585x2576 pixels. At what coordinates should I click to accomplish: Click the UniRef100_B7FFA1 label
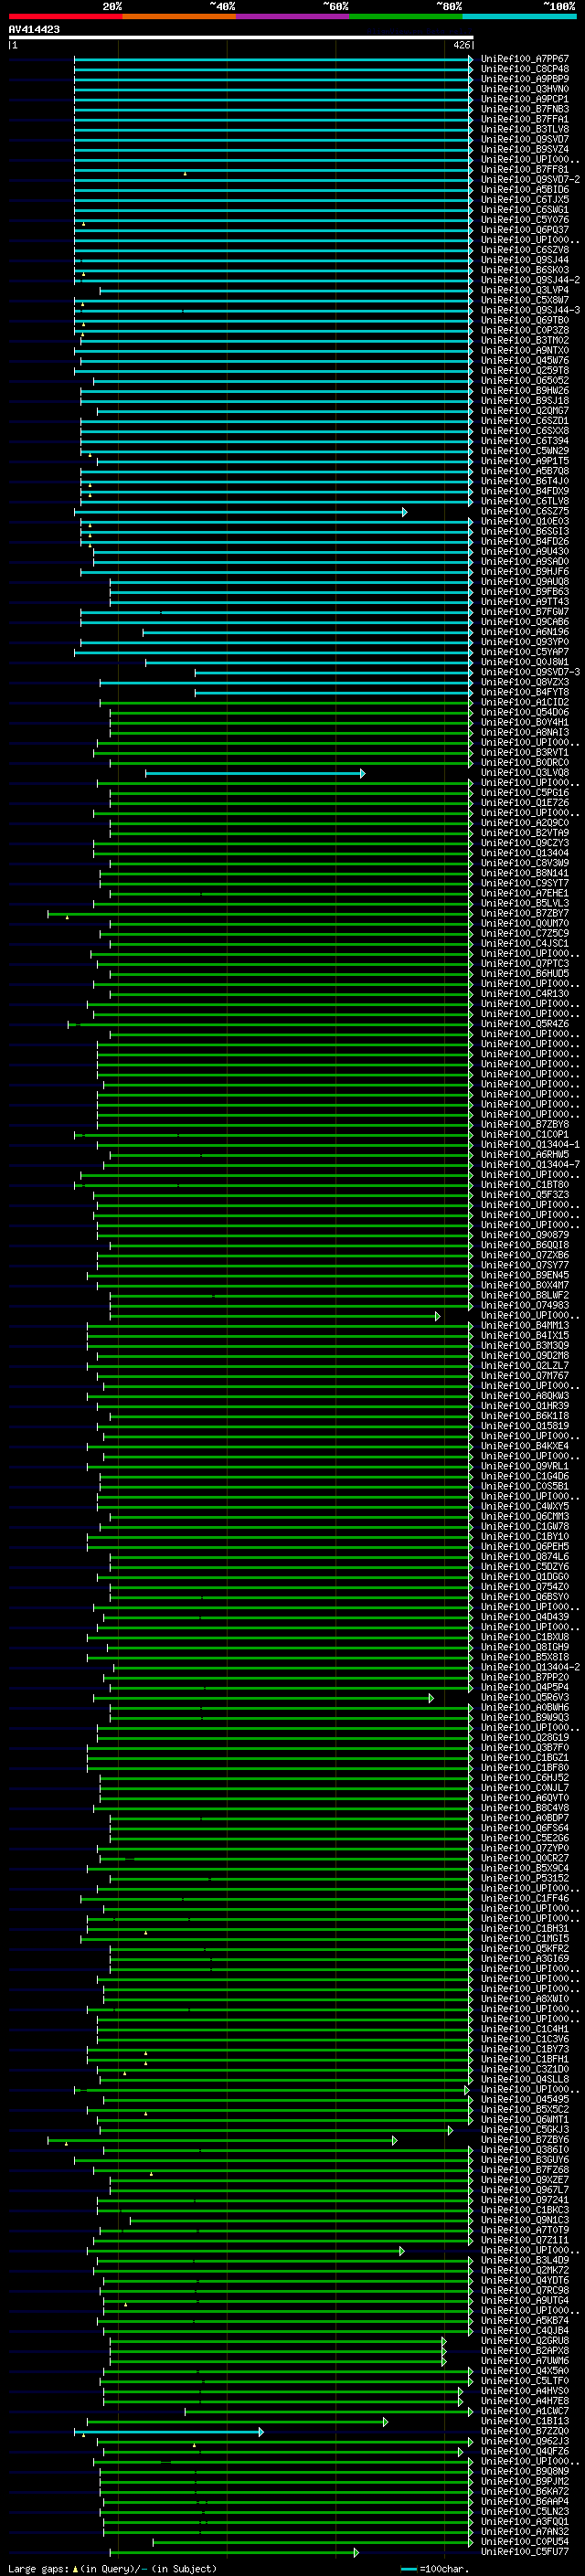point(524,119)
